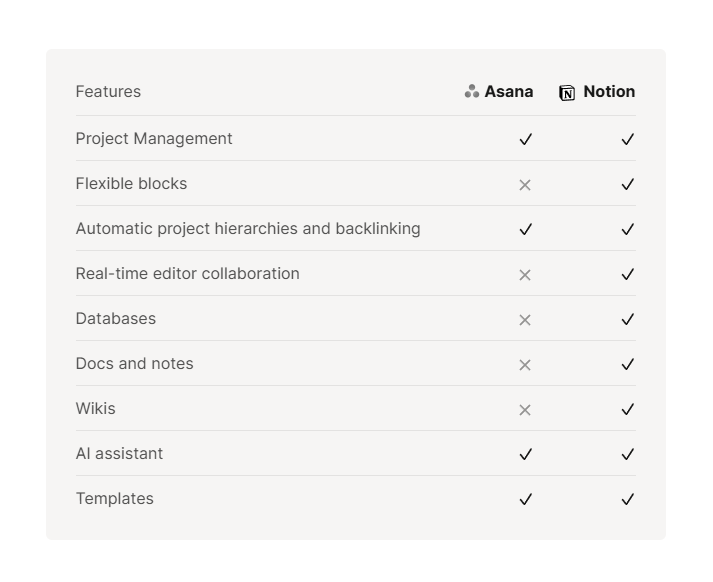Click Notion's checkmark for Templates

click(x=628, y=500)
